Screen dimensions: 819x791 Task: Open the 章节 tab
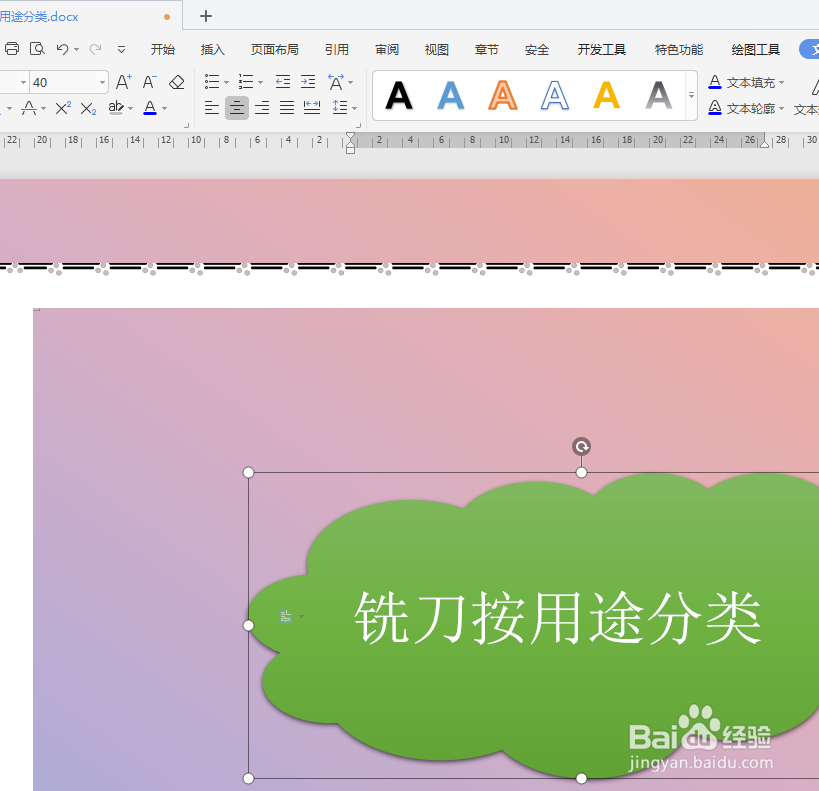coord(487,50)
